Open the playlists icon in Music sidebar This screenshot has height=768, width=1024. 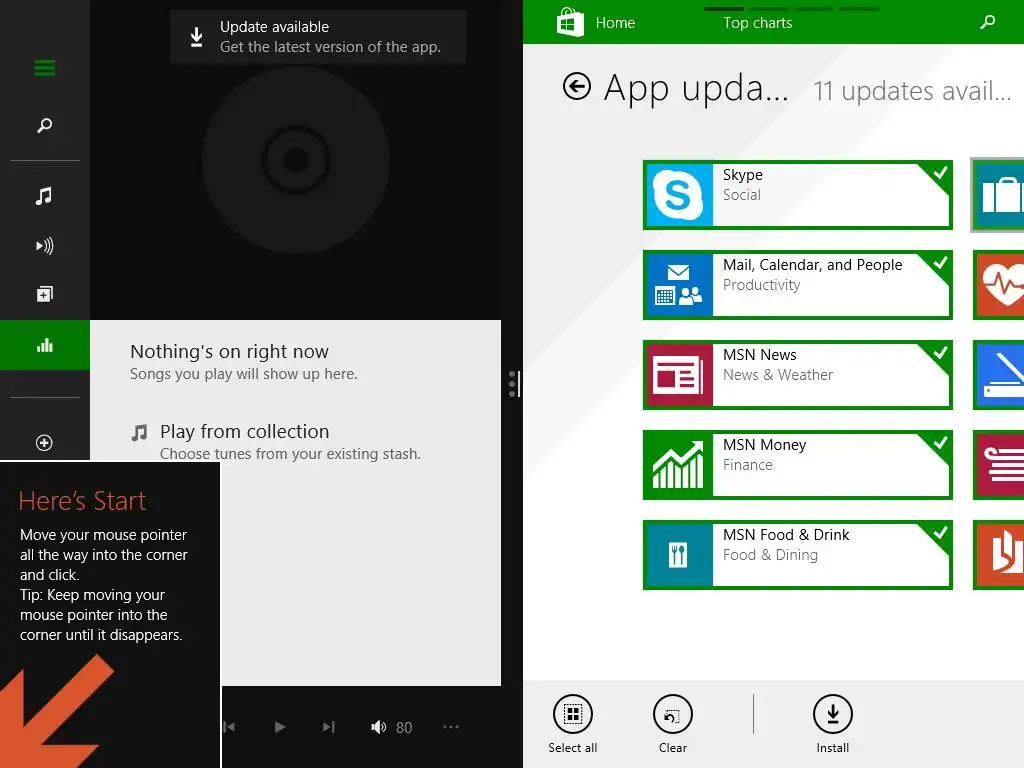click(44, 294)
